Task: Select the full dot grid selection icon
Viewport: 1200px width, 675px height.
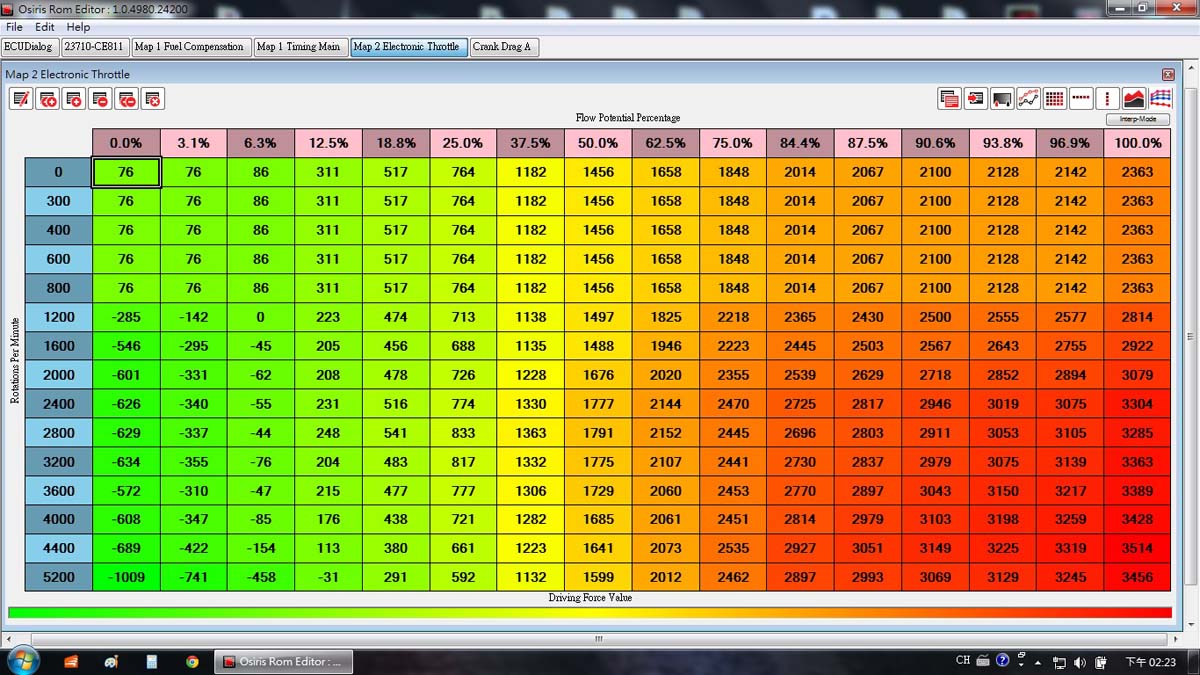Action: 1055,98
